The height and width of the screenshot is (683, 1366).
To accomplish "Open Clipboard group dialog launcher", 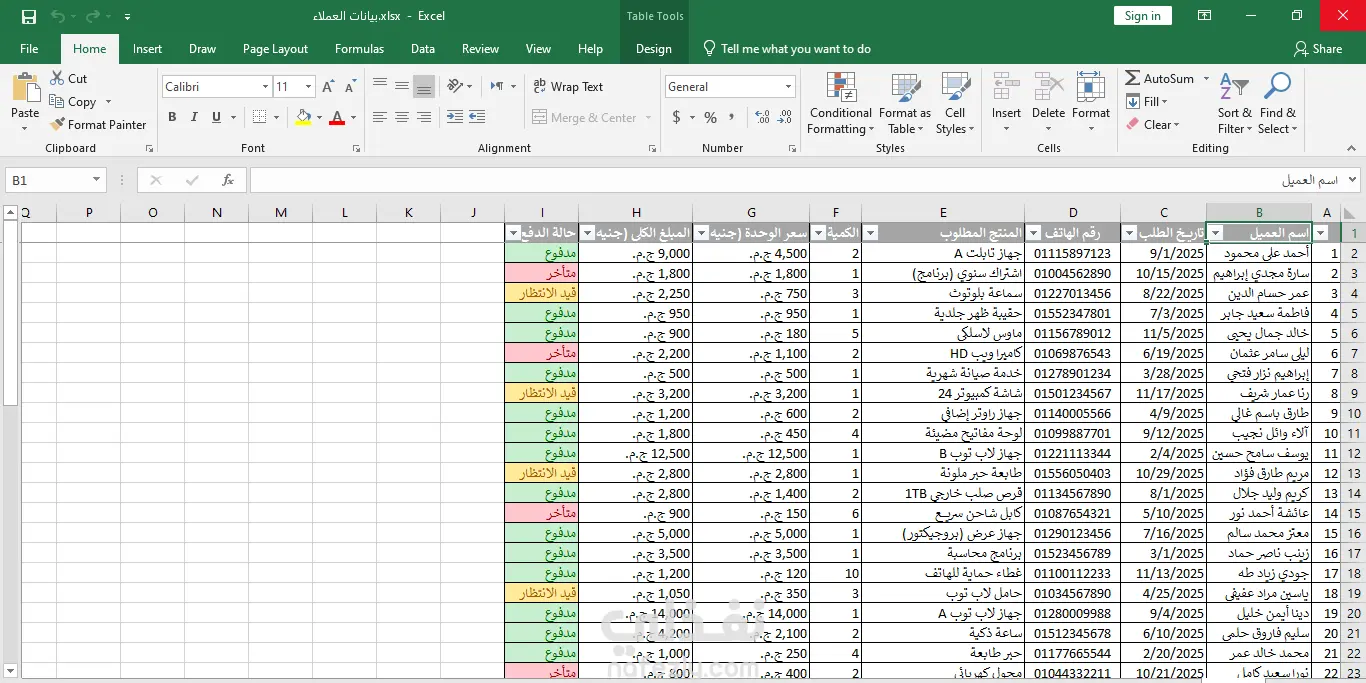I will pyautogui.click(x=149, y=148).
